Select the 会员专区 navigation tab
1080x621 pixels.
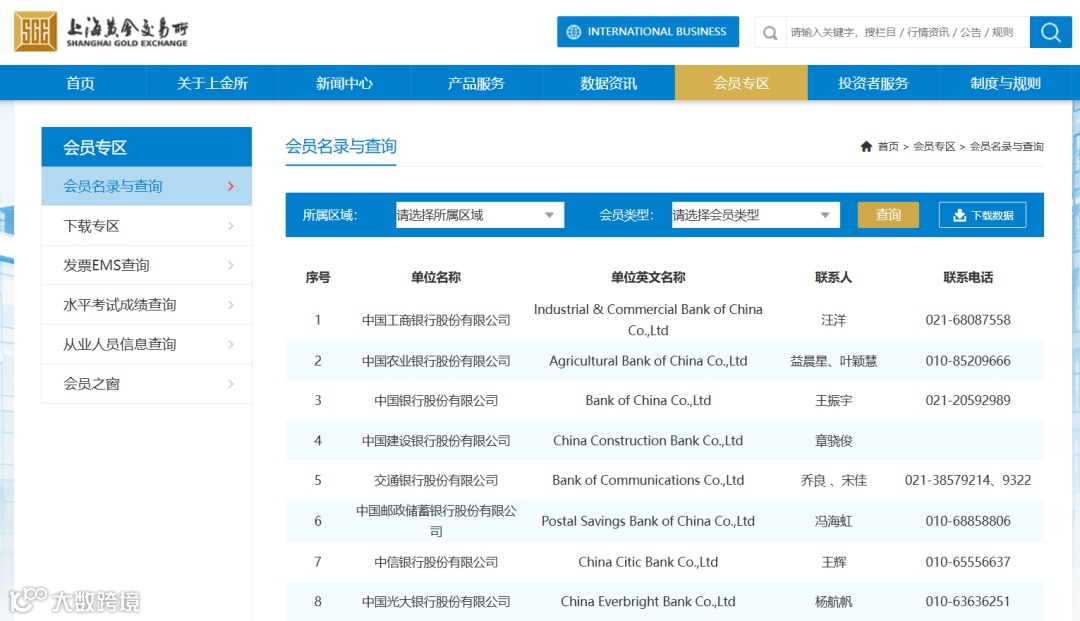(741, 83)
